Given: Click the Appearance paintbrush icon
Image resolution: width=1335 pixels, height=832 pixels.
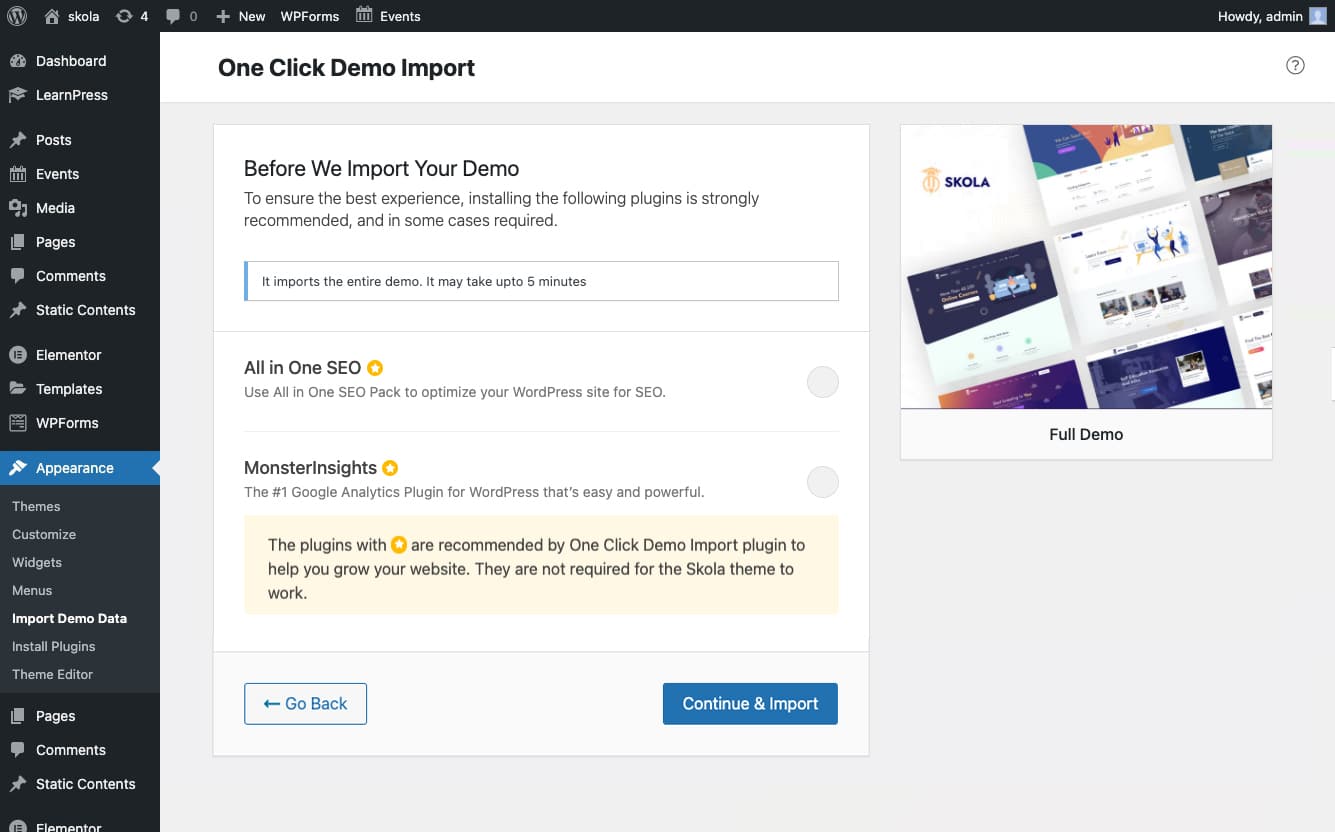Looking at the screenshot, I should (18, 468).
